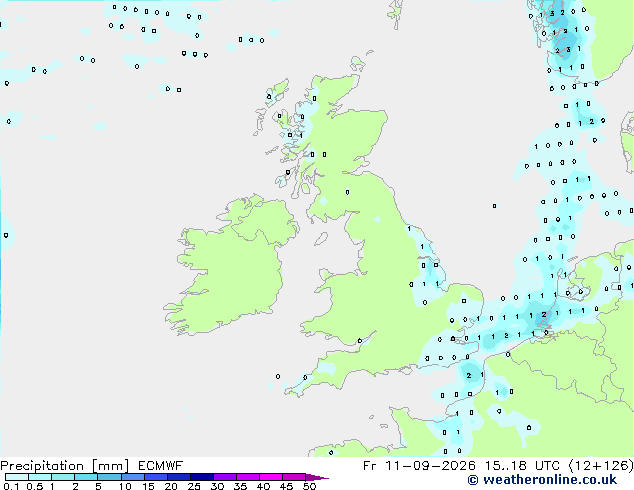Pick the 25–30 mm dark navy swatch
This screenshot has width=634, height=490.
[x=202, y=477]
